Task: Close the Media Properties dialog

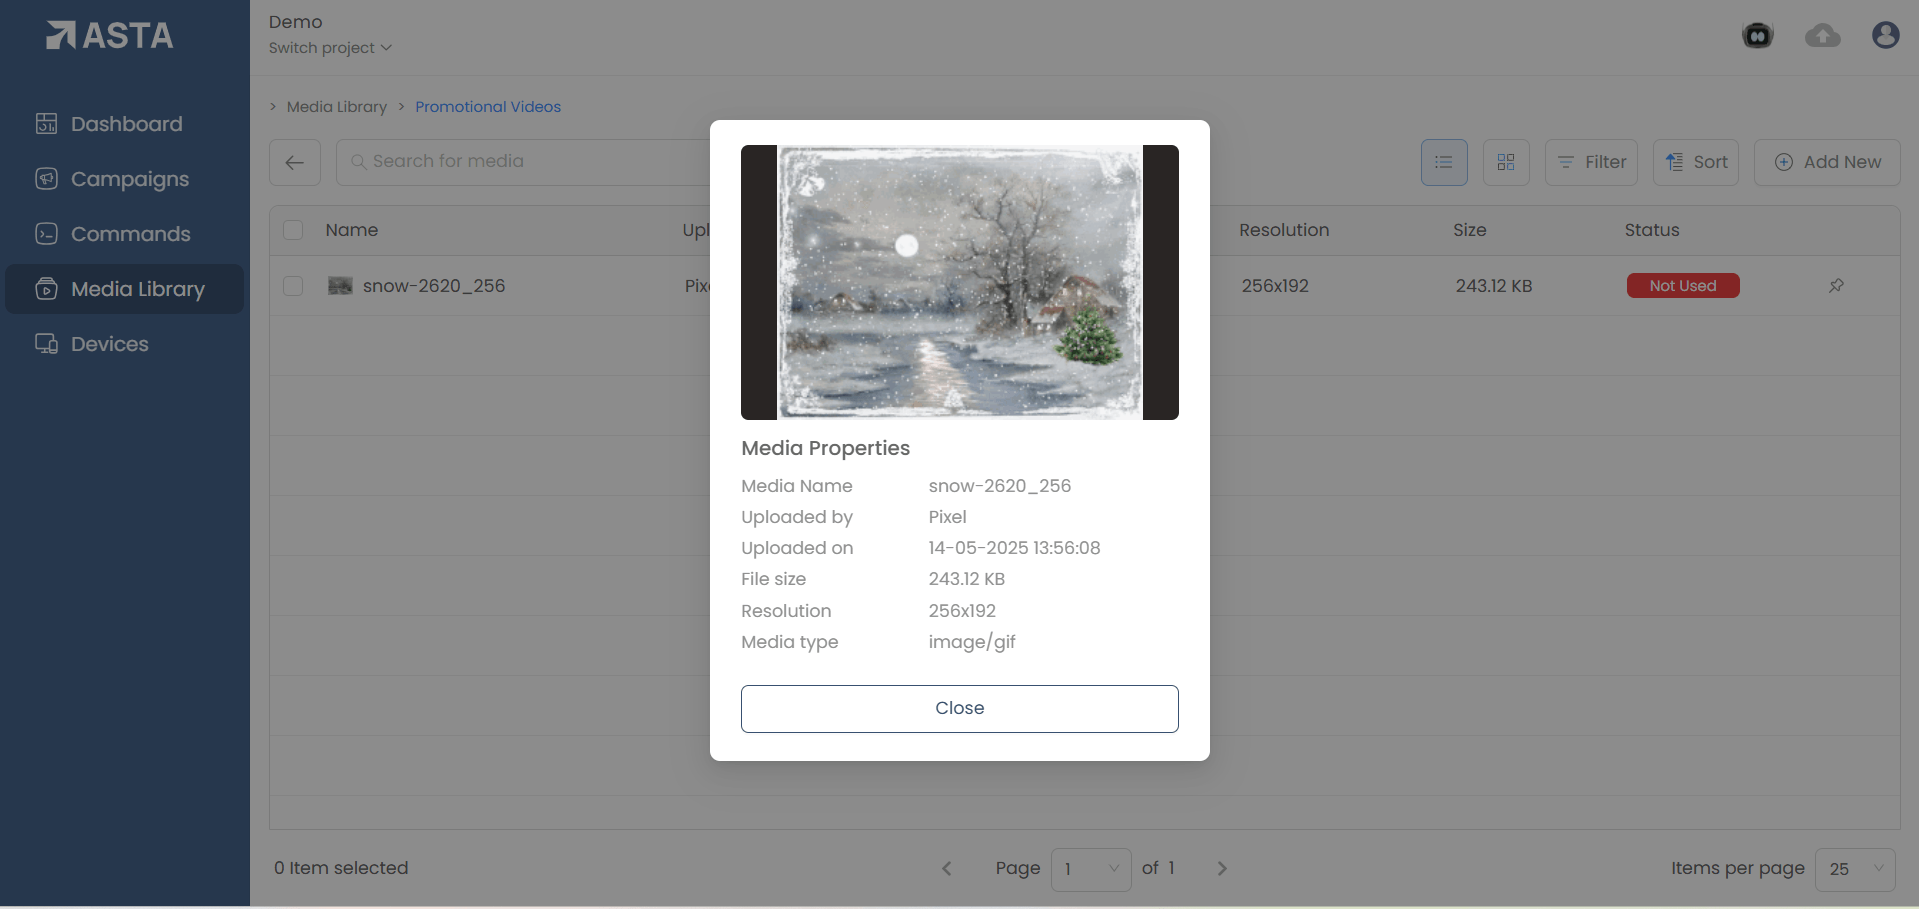Action: (959, 708)
